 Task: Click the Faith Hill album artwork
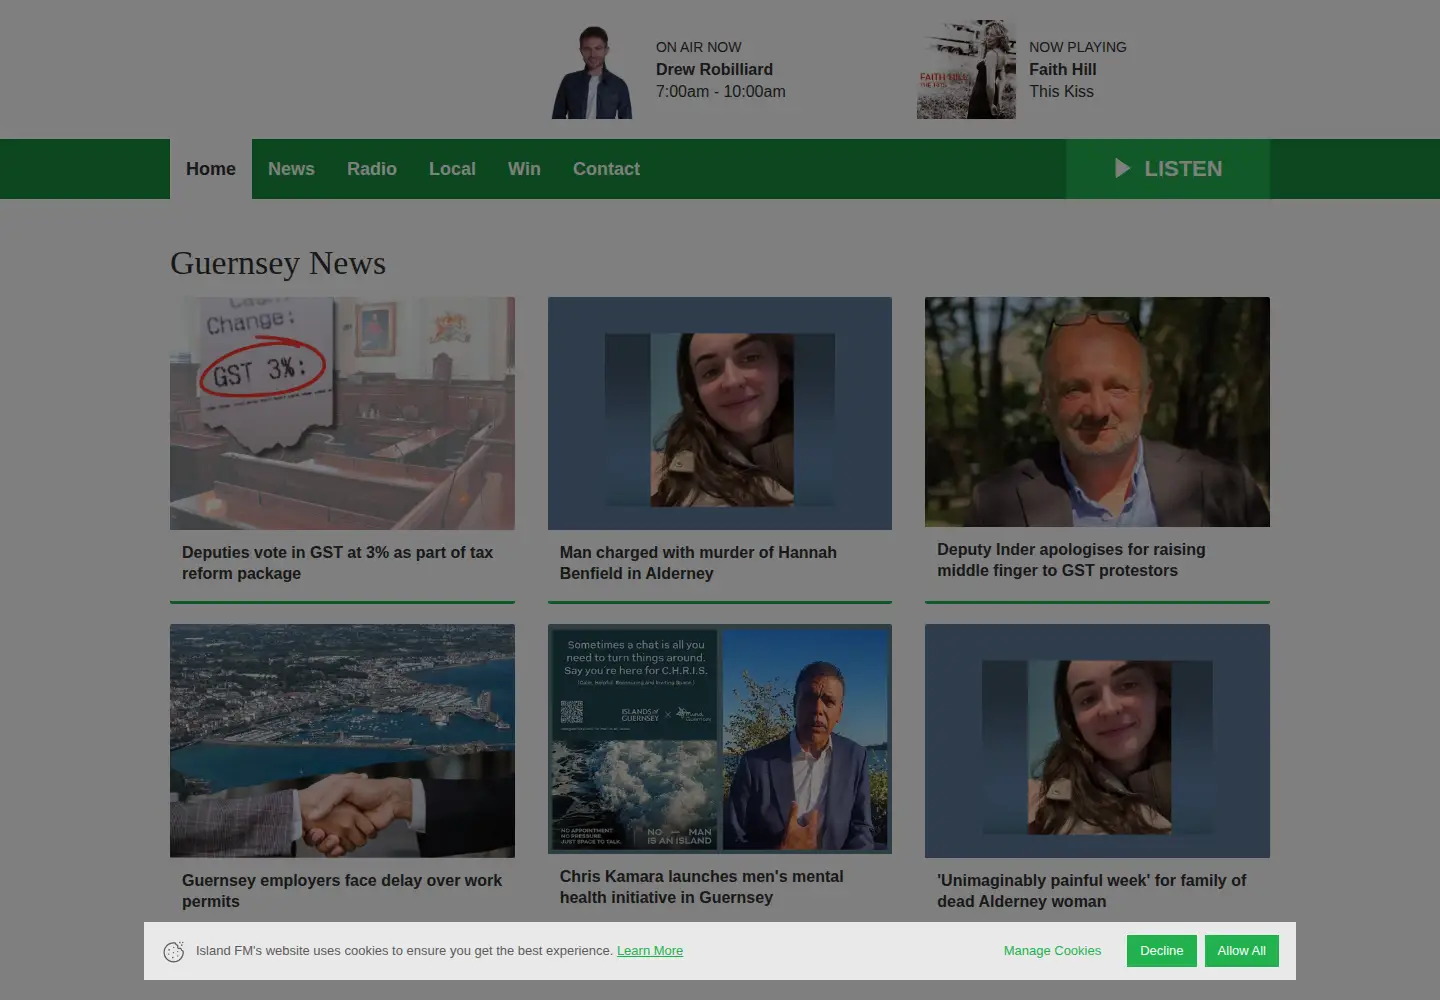(x=966, y=70)
